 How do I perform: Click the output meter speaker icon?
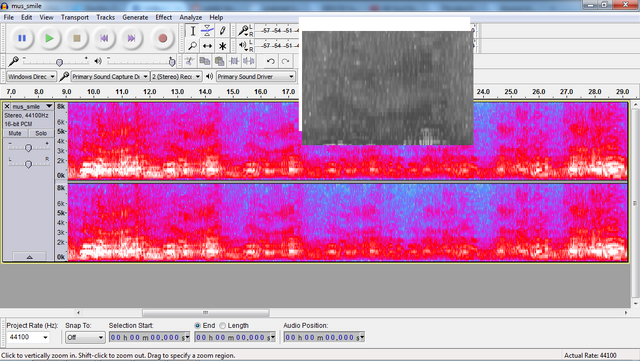243,45
